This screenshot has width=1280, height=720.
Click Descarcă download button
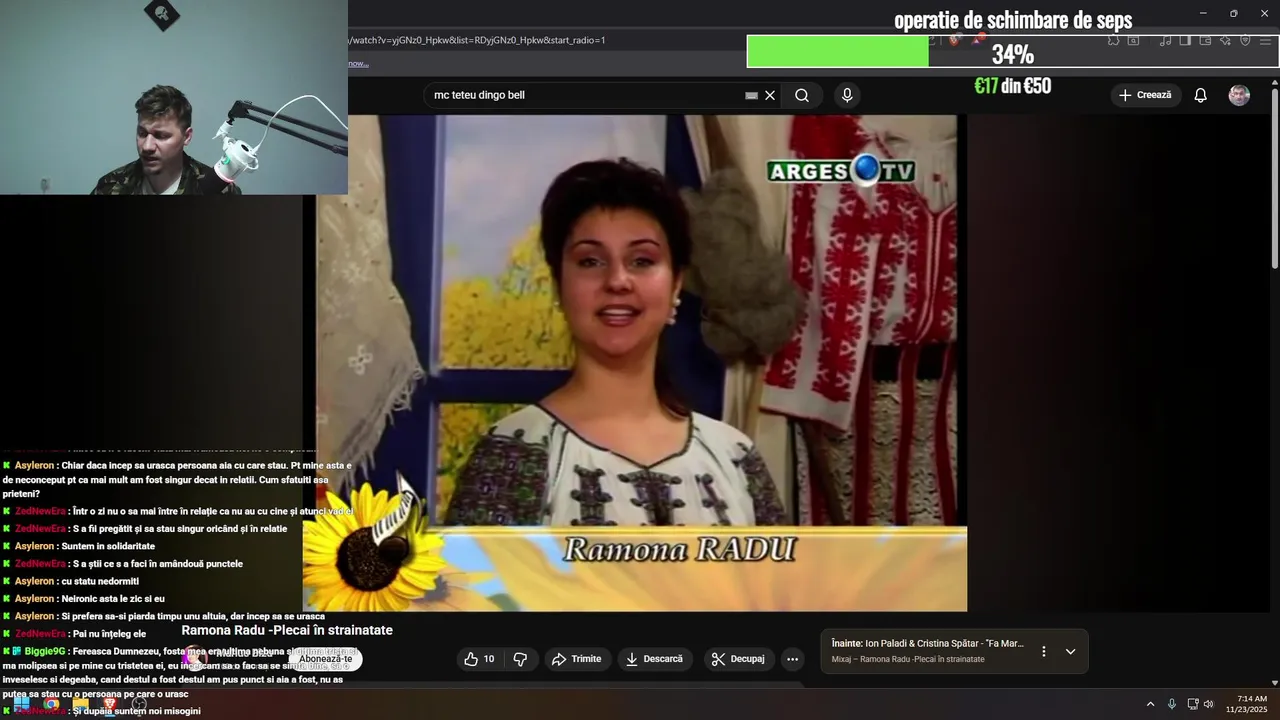(x=654, y=659)
